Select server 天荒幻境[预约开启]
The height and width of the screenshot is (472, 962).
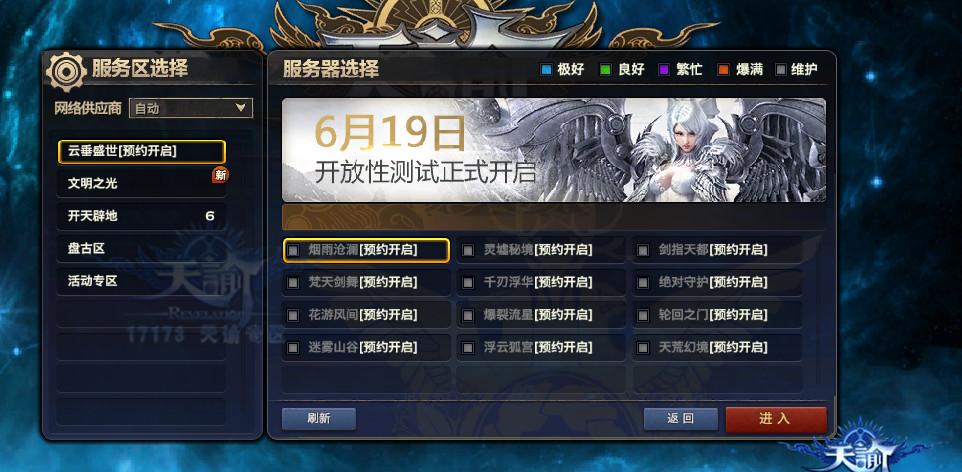pos(717,347)
